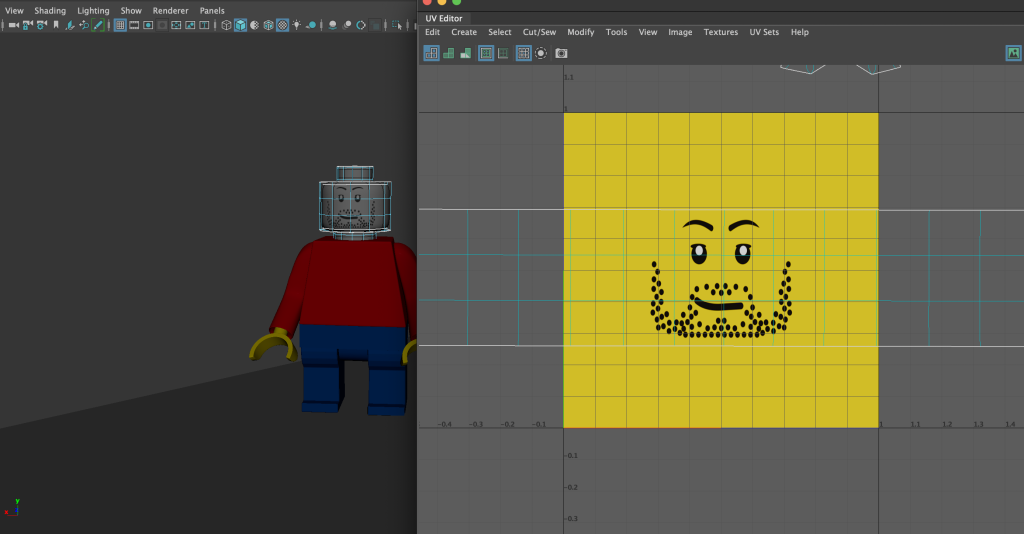Click the dotted circle icon in UV Editor toolbar
This screenshot has height=534, width=1024.
(x=541, y=54)
